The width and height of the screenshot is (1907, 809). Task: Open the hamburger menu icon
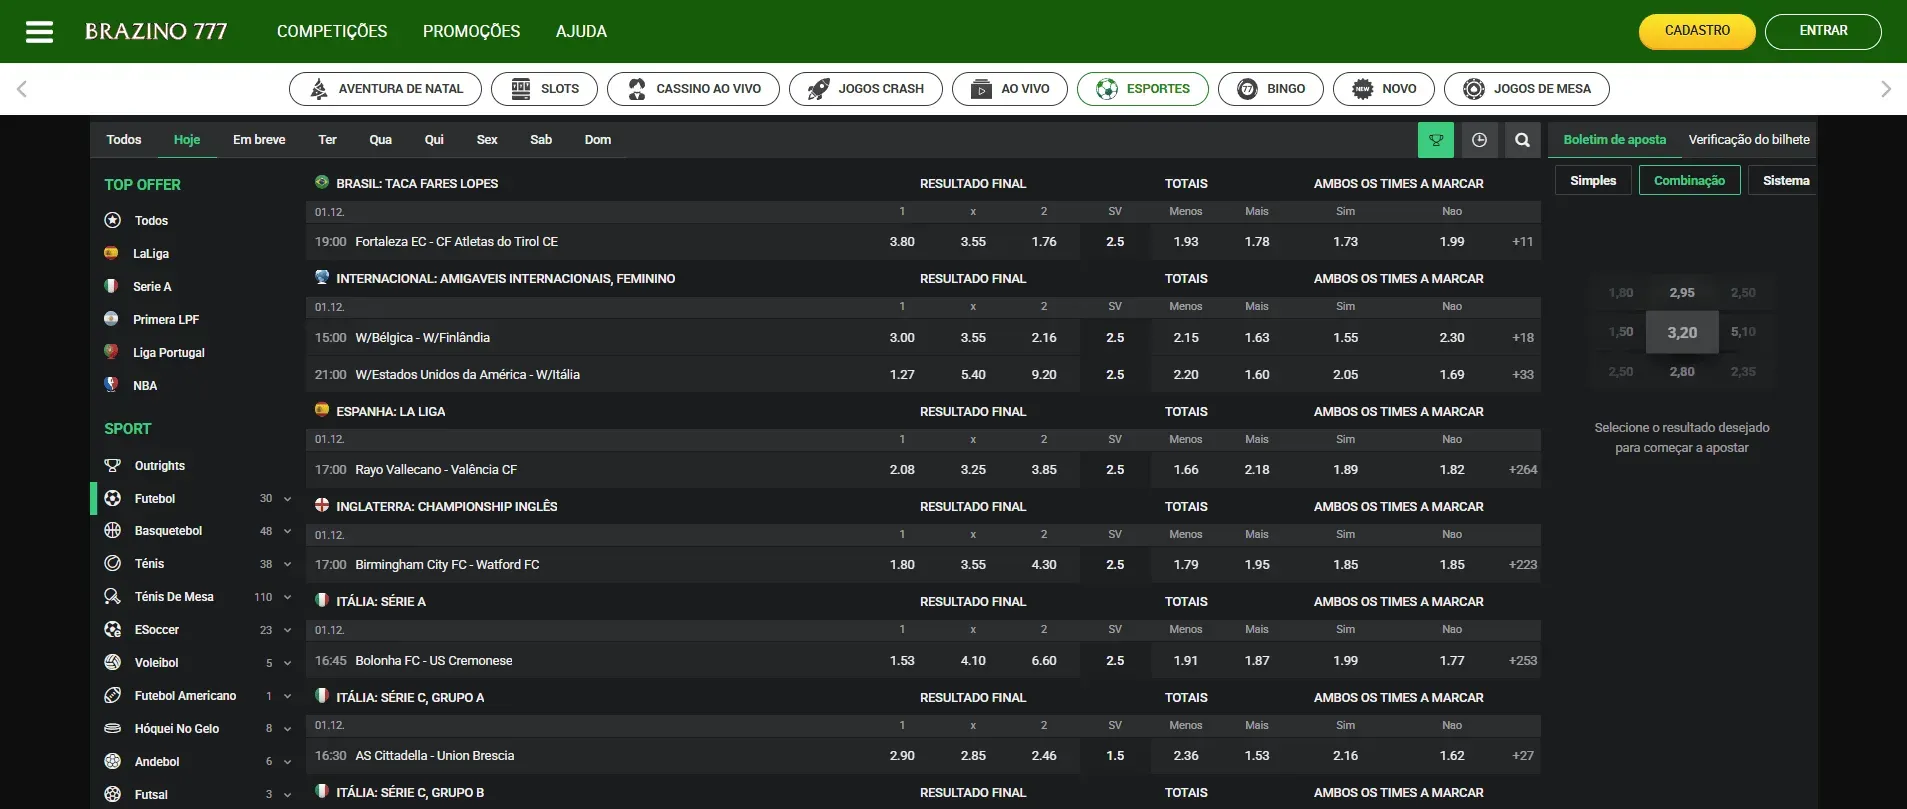(x=39, y=32)
